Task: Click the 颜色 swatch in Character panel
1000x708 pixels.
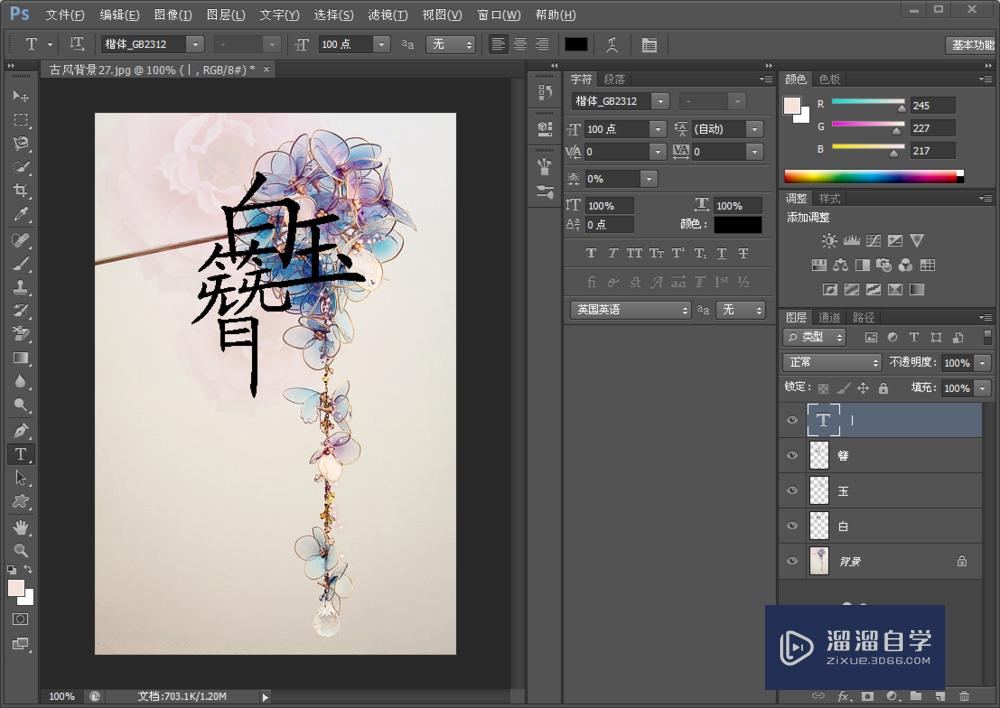Action: point(738,225)
